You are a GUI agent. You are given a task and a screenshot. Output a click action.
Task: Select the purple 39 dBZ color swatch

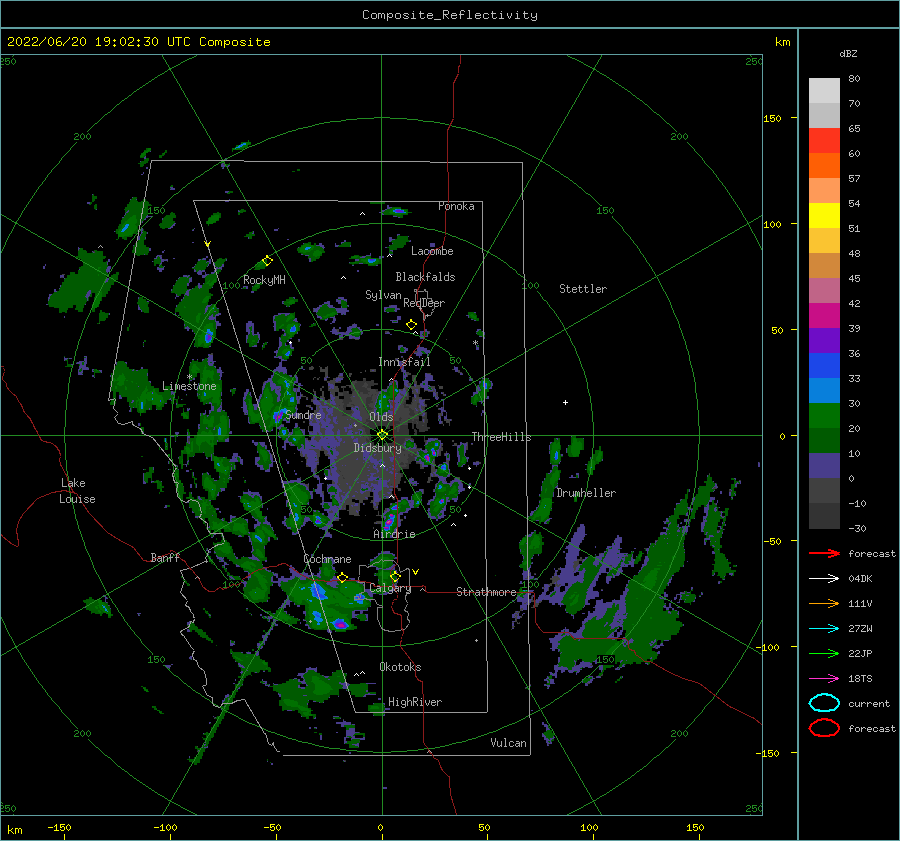824,340
